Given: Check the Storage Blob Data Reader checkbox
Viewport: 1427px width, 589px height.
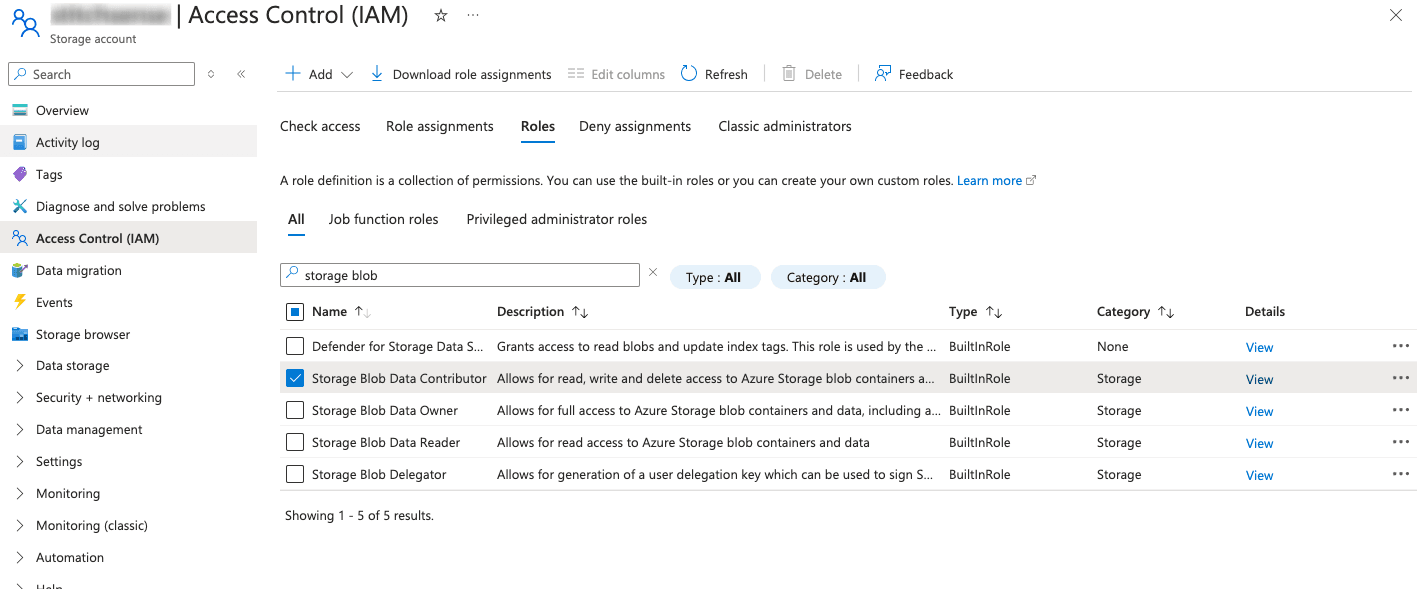Looking at the screenshot, I should click(x=295, y=442).
